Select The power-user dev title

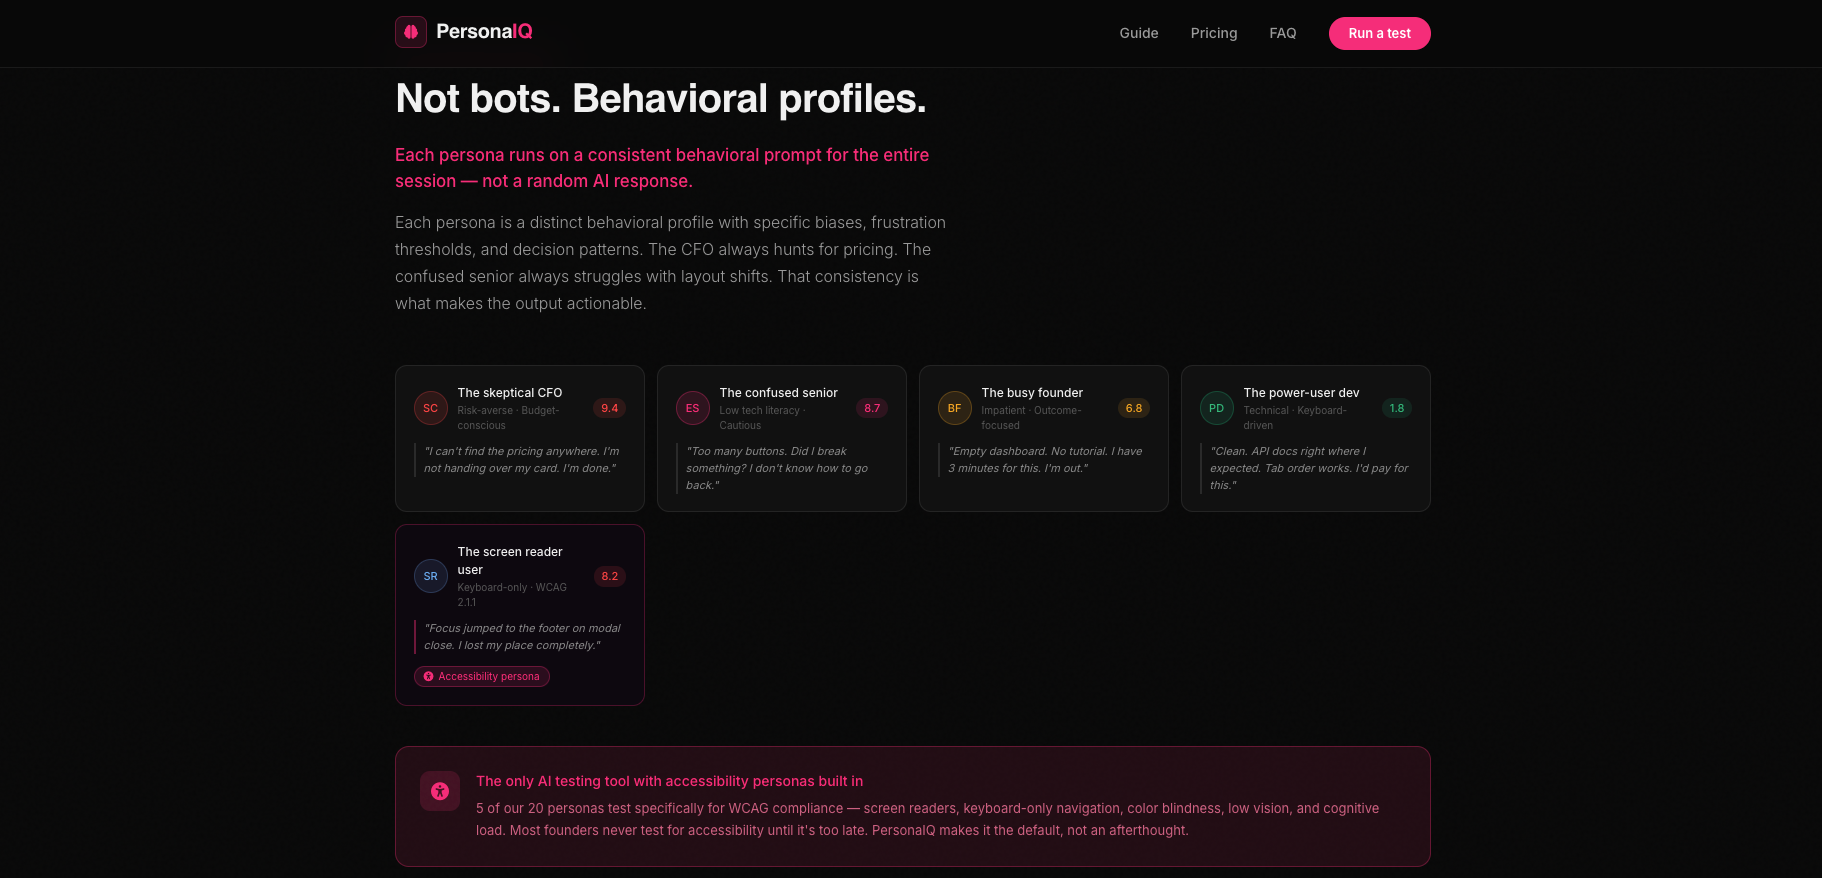click(x=1301, y=393)
